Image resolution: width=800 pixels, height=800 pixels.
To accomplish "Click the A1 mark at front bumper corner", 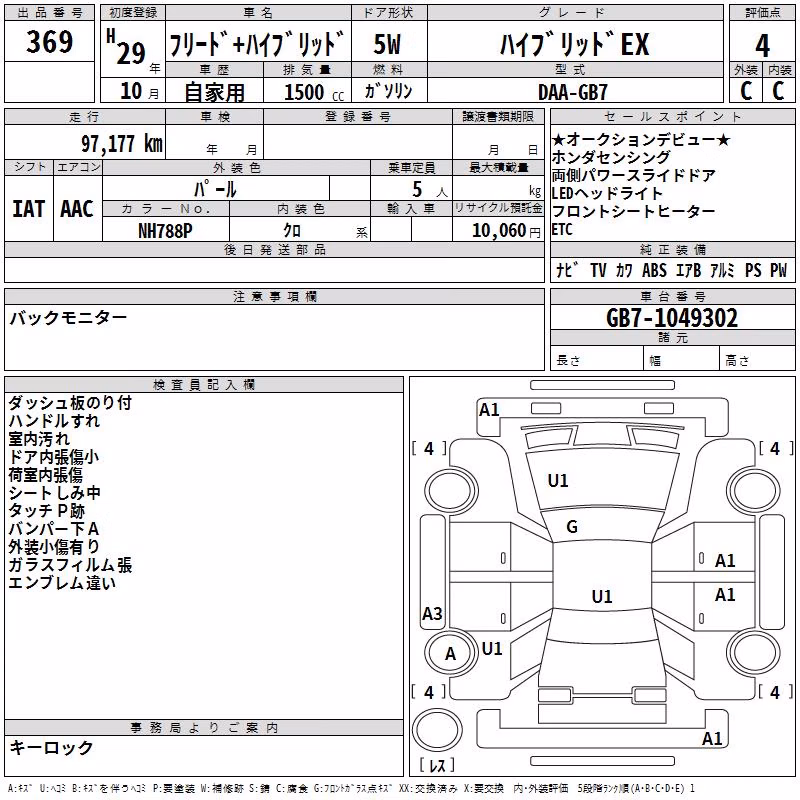I will tap(489, 410).
